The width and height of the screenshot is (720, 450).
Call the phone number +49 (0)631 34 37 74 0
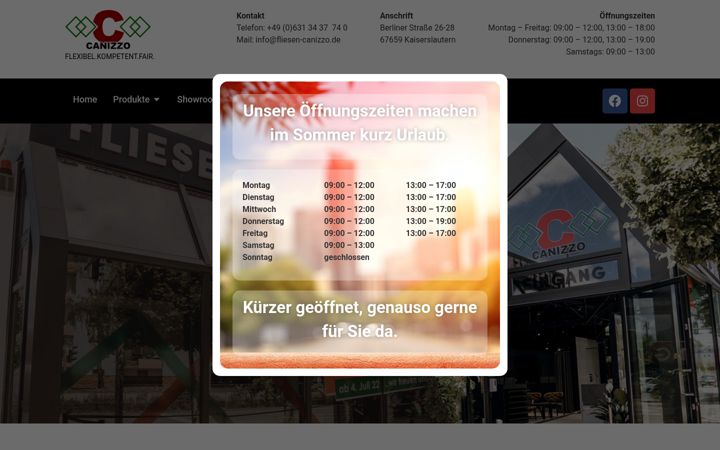pyautogui.click(x=307, y=28)
